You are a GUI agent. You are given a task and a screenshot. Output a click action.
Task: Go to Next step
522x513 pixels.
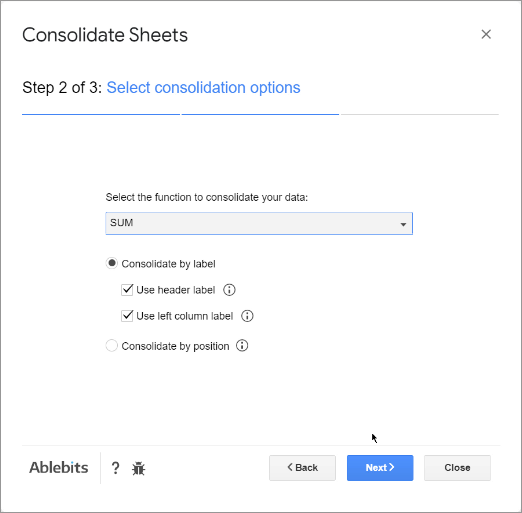click(380, 468)
